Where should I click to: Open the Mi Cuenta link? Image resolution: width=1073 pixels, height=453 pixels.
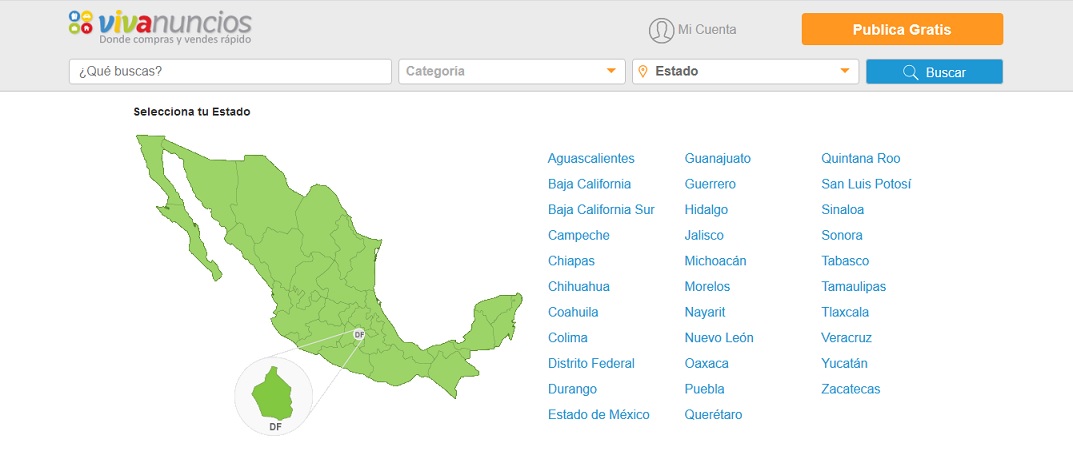click(x=707, y=30)
